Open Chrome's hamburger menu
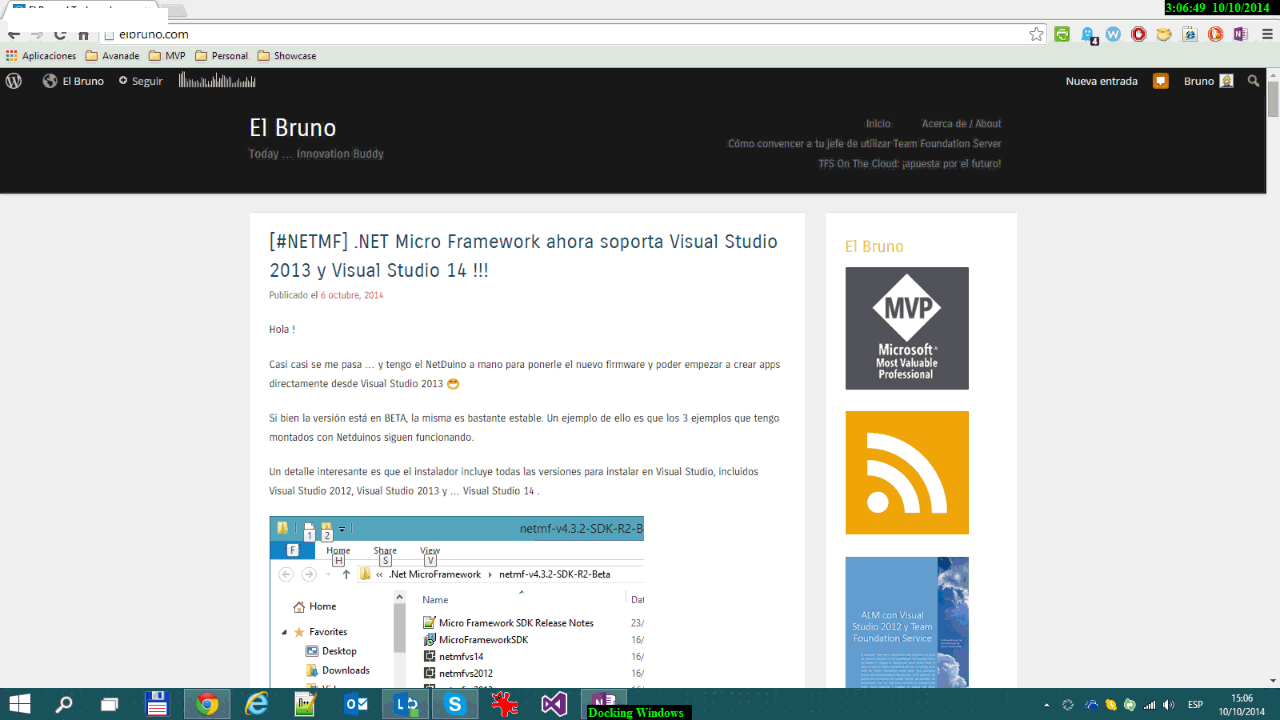This screenshot has width=1280, height=720. 1267,34
